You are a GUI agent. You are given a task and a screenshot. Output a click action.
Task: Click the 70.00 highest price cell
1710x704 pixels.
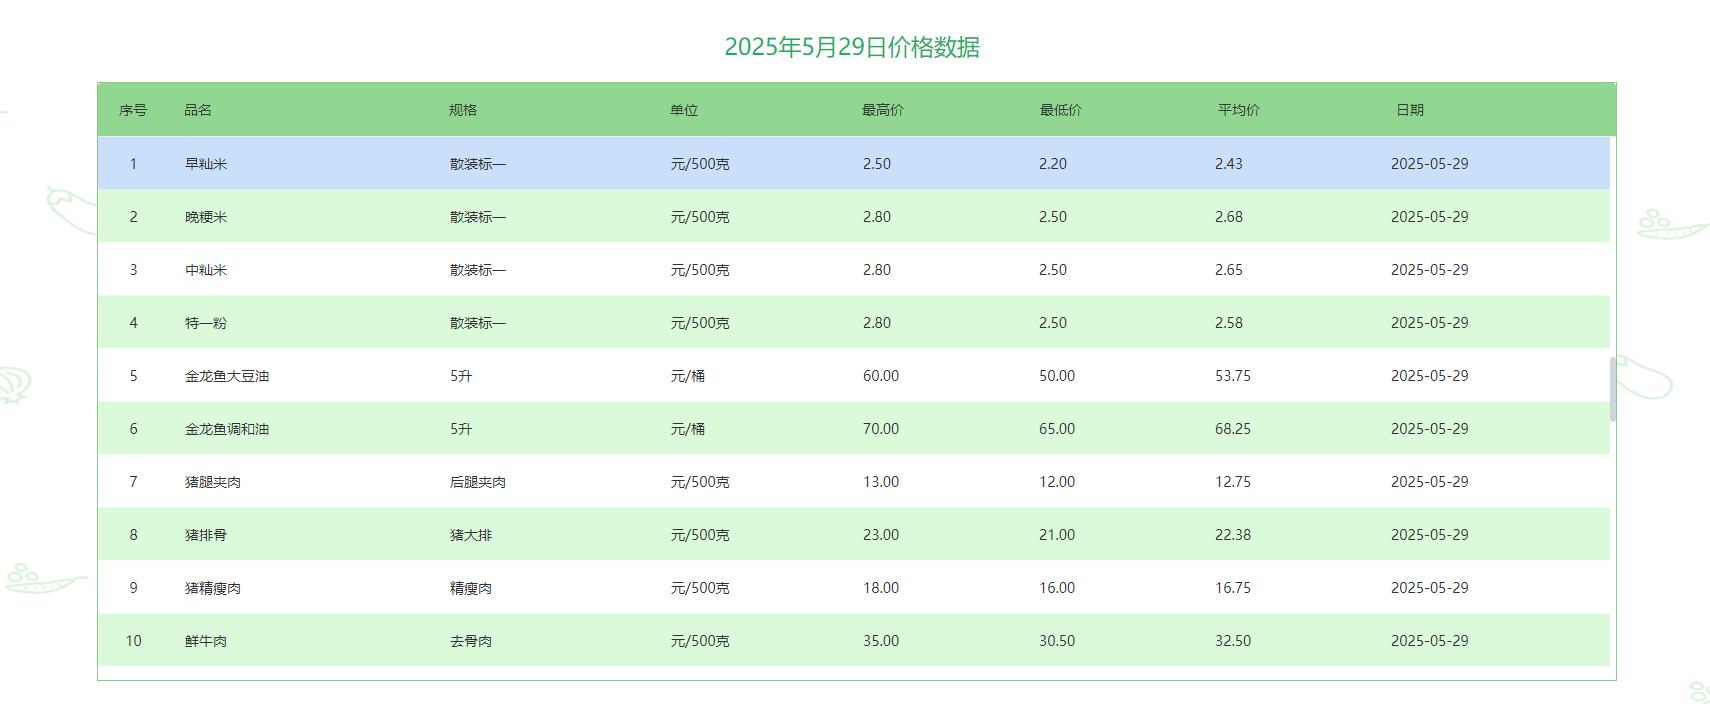pos(881,429)
